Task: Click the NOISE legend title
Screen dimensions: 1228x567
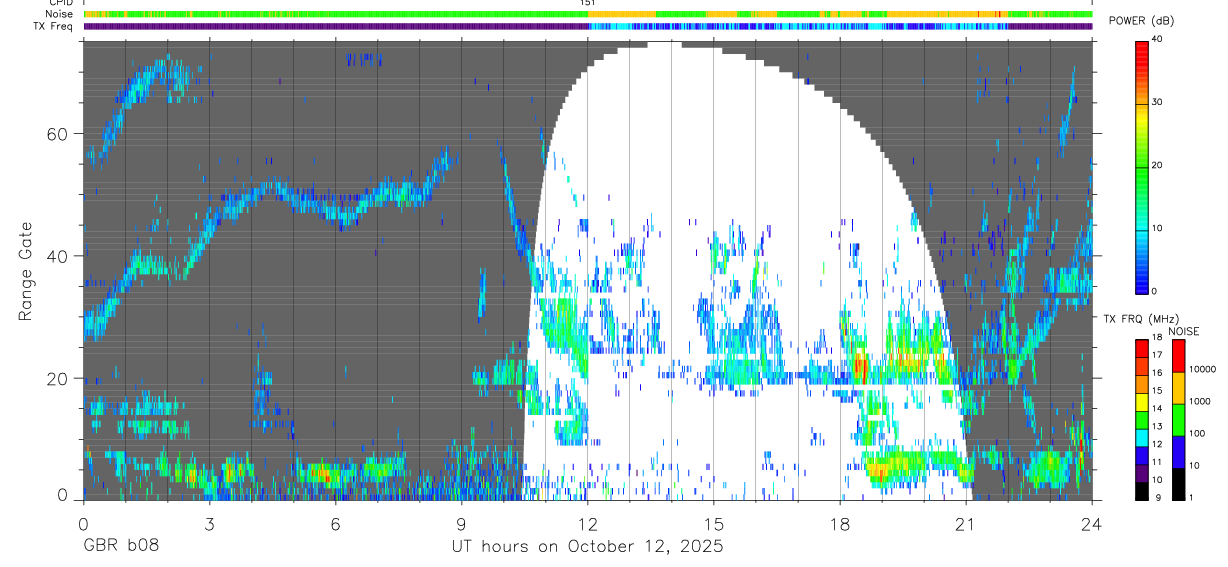Action: click(x=1184, y=331)
